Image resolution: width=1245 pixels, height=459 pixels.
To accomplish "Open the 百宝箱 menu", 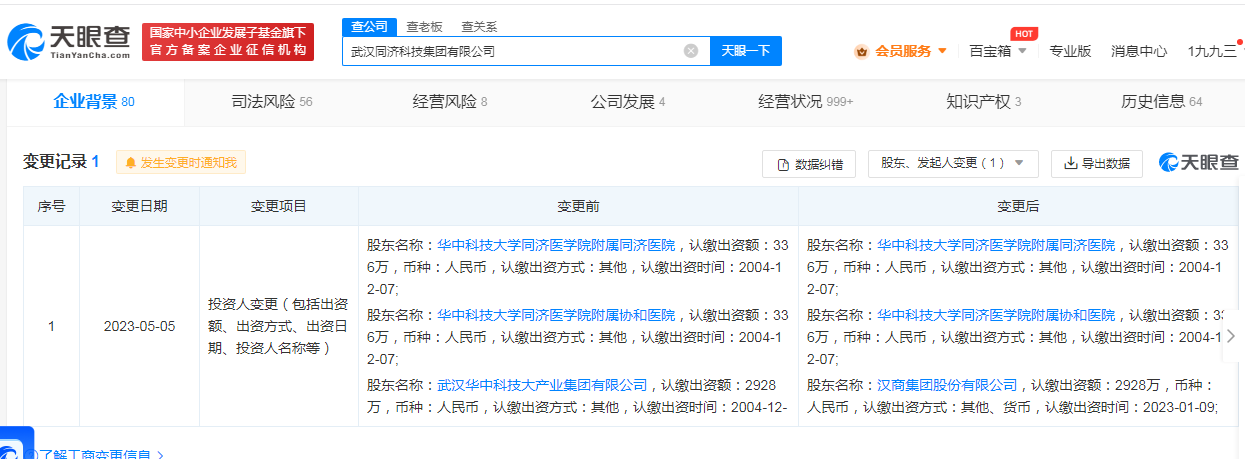I will coord(998,51).
